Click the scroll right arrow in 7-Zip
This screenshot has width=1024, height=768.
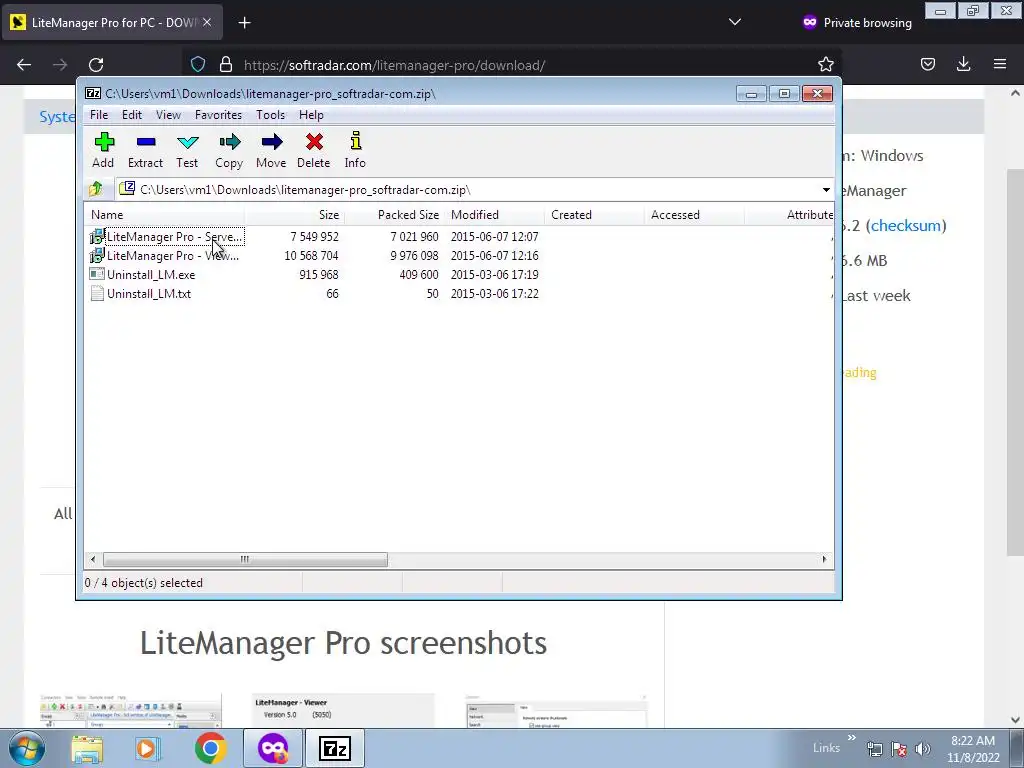point(824,560)
